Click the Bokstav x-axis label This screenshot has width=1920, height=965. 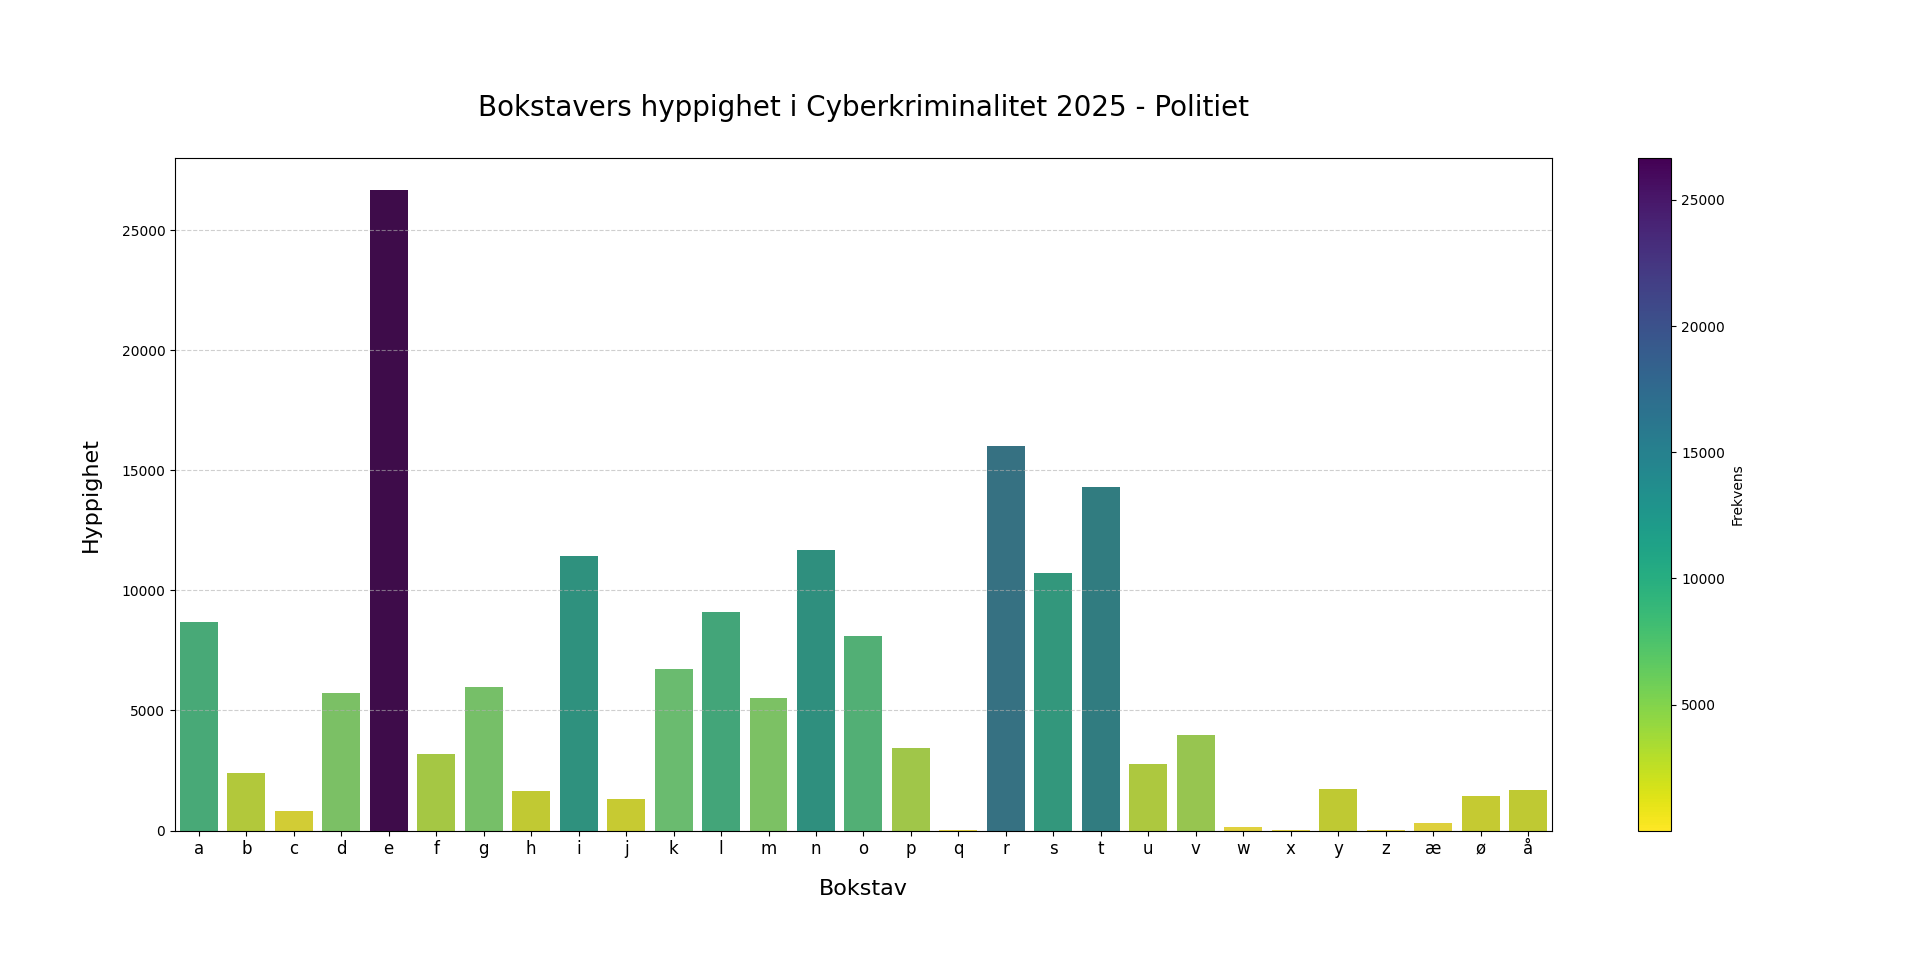862,888
